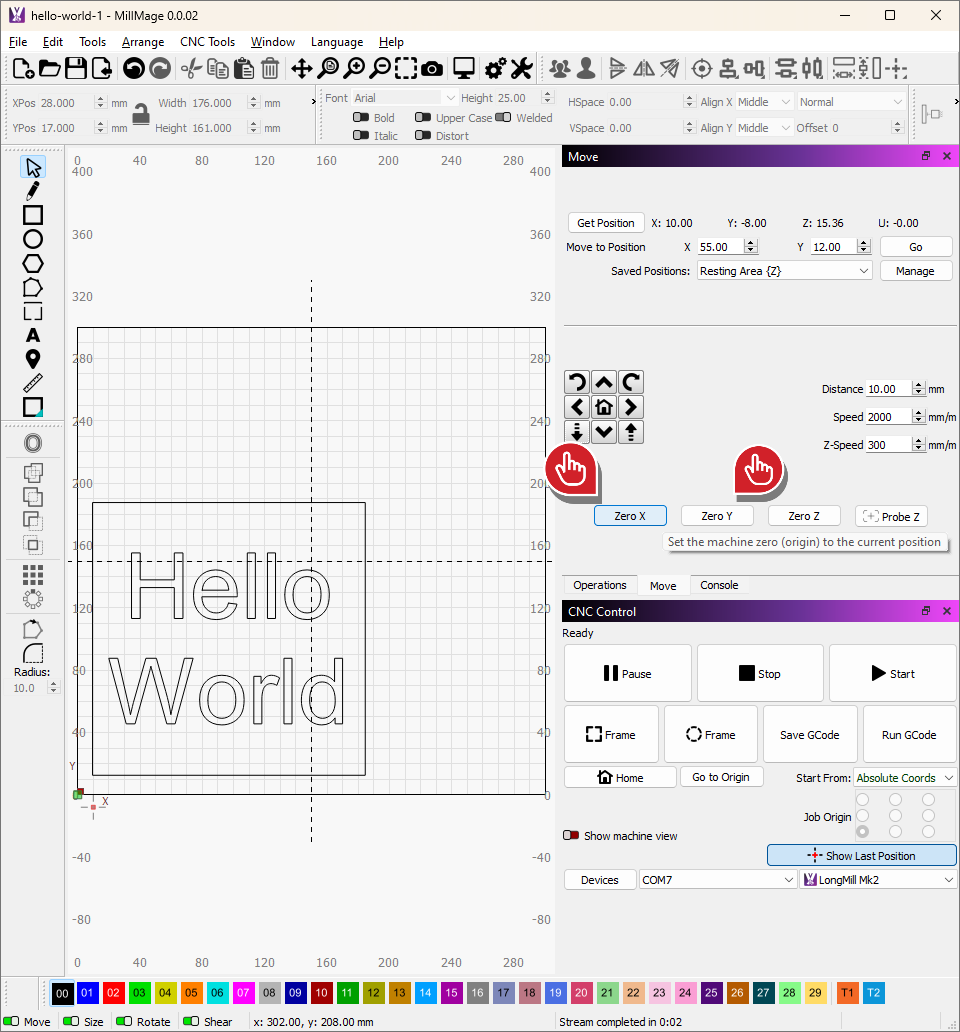Toggle the Bold text switch
960x1032 pixels.
click(x=361, y=118)
